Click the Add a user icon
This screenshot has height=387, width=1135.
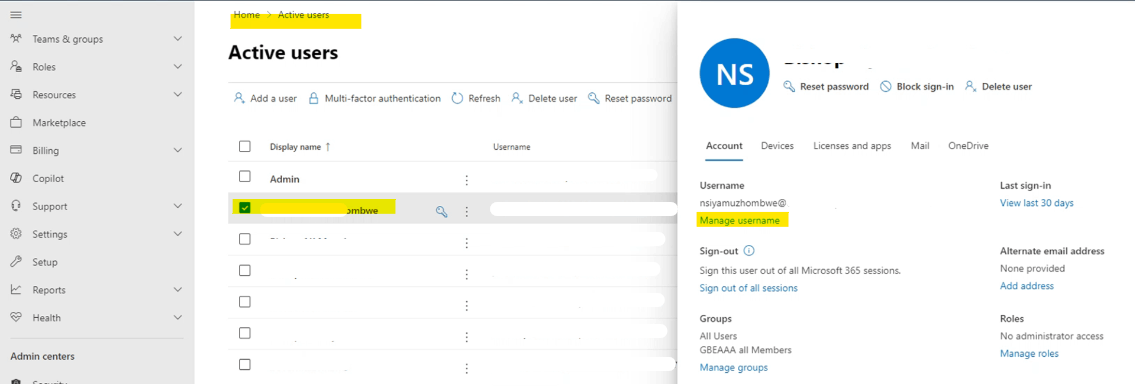[x=239, y=98]
